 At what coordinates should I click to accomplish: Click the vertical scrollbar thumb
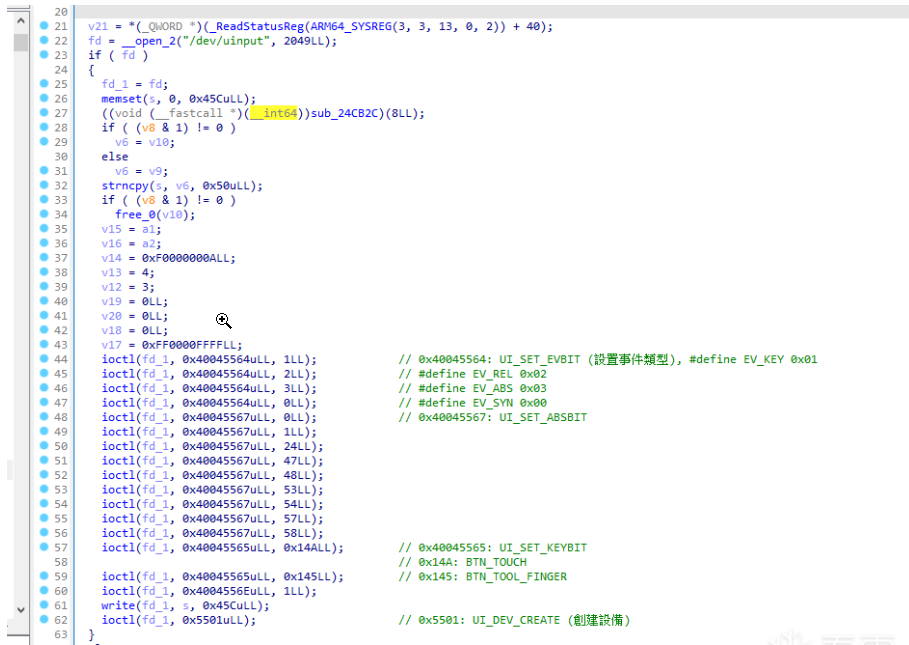coord(21,42)
